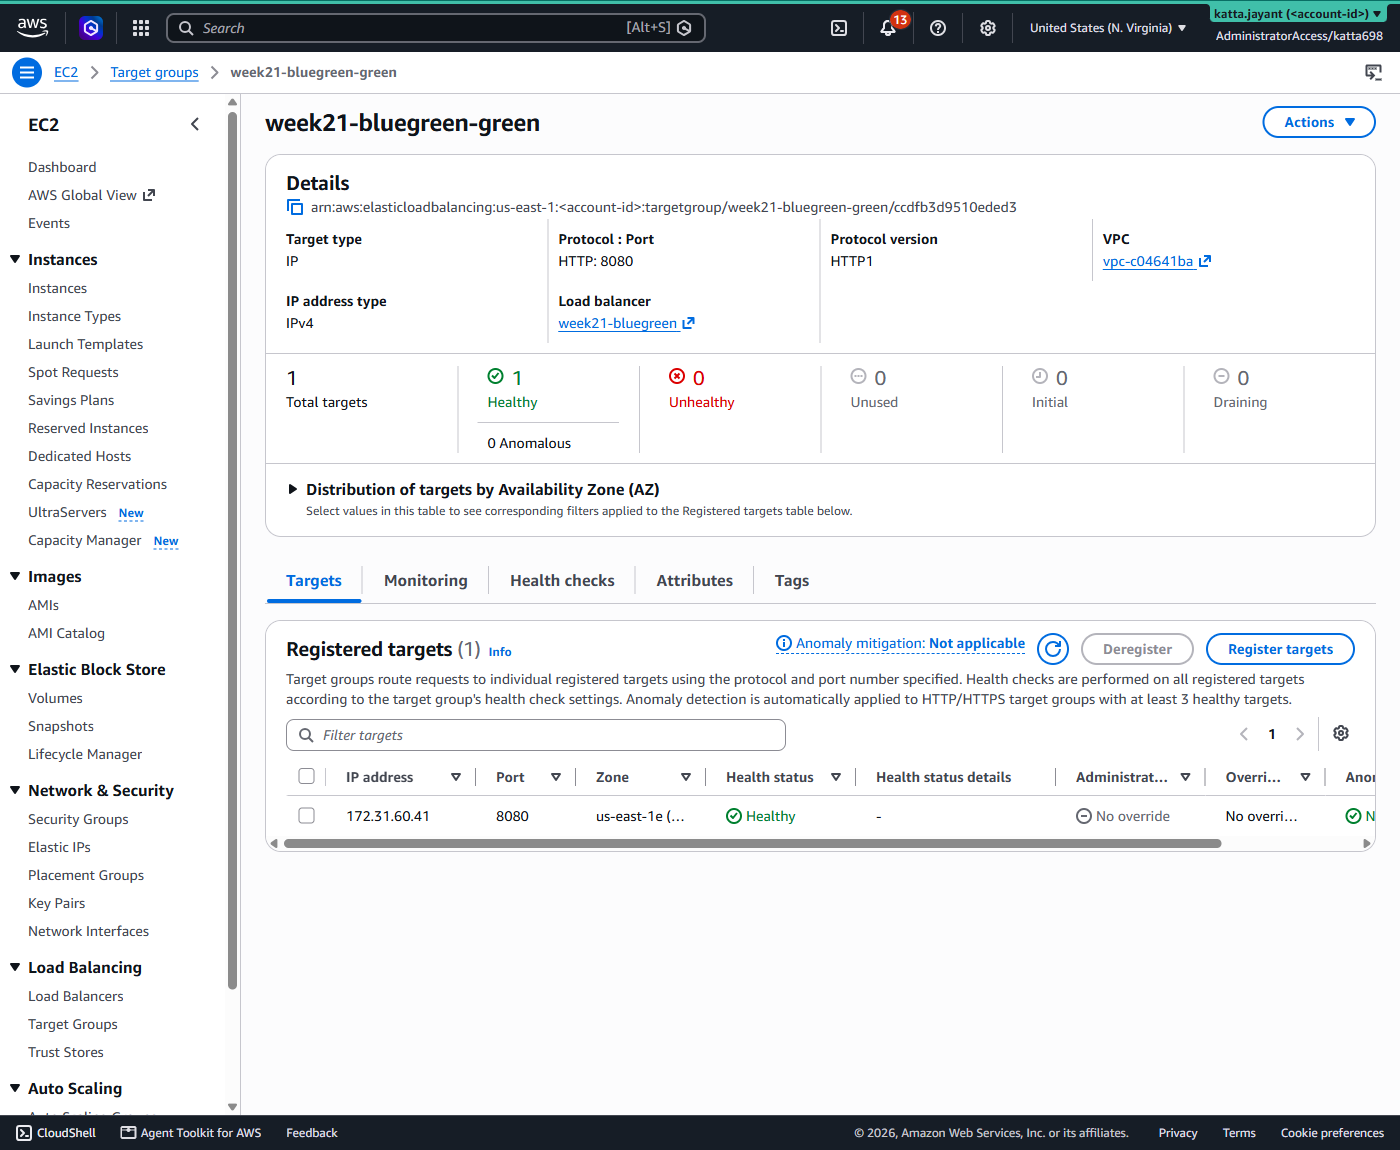Switch to the Monitoring tab
Image resolution: width=1400 pixels, height=1150 pixels.
[x=426, y=580]
